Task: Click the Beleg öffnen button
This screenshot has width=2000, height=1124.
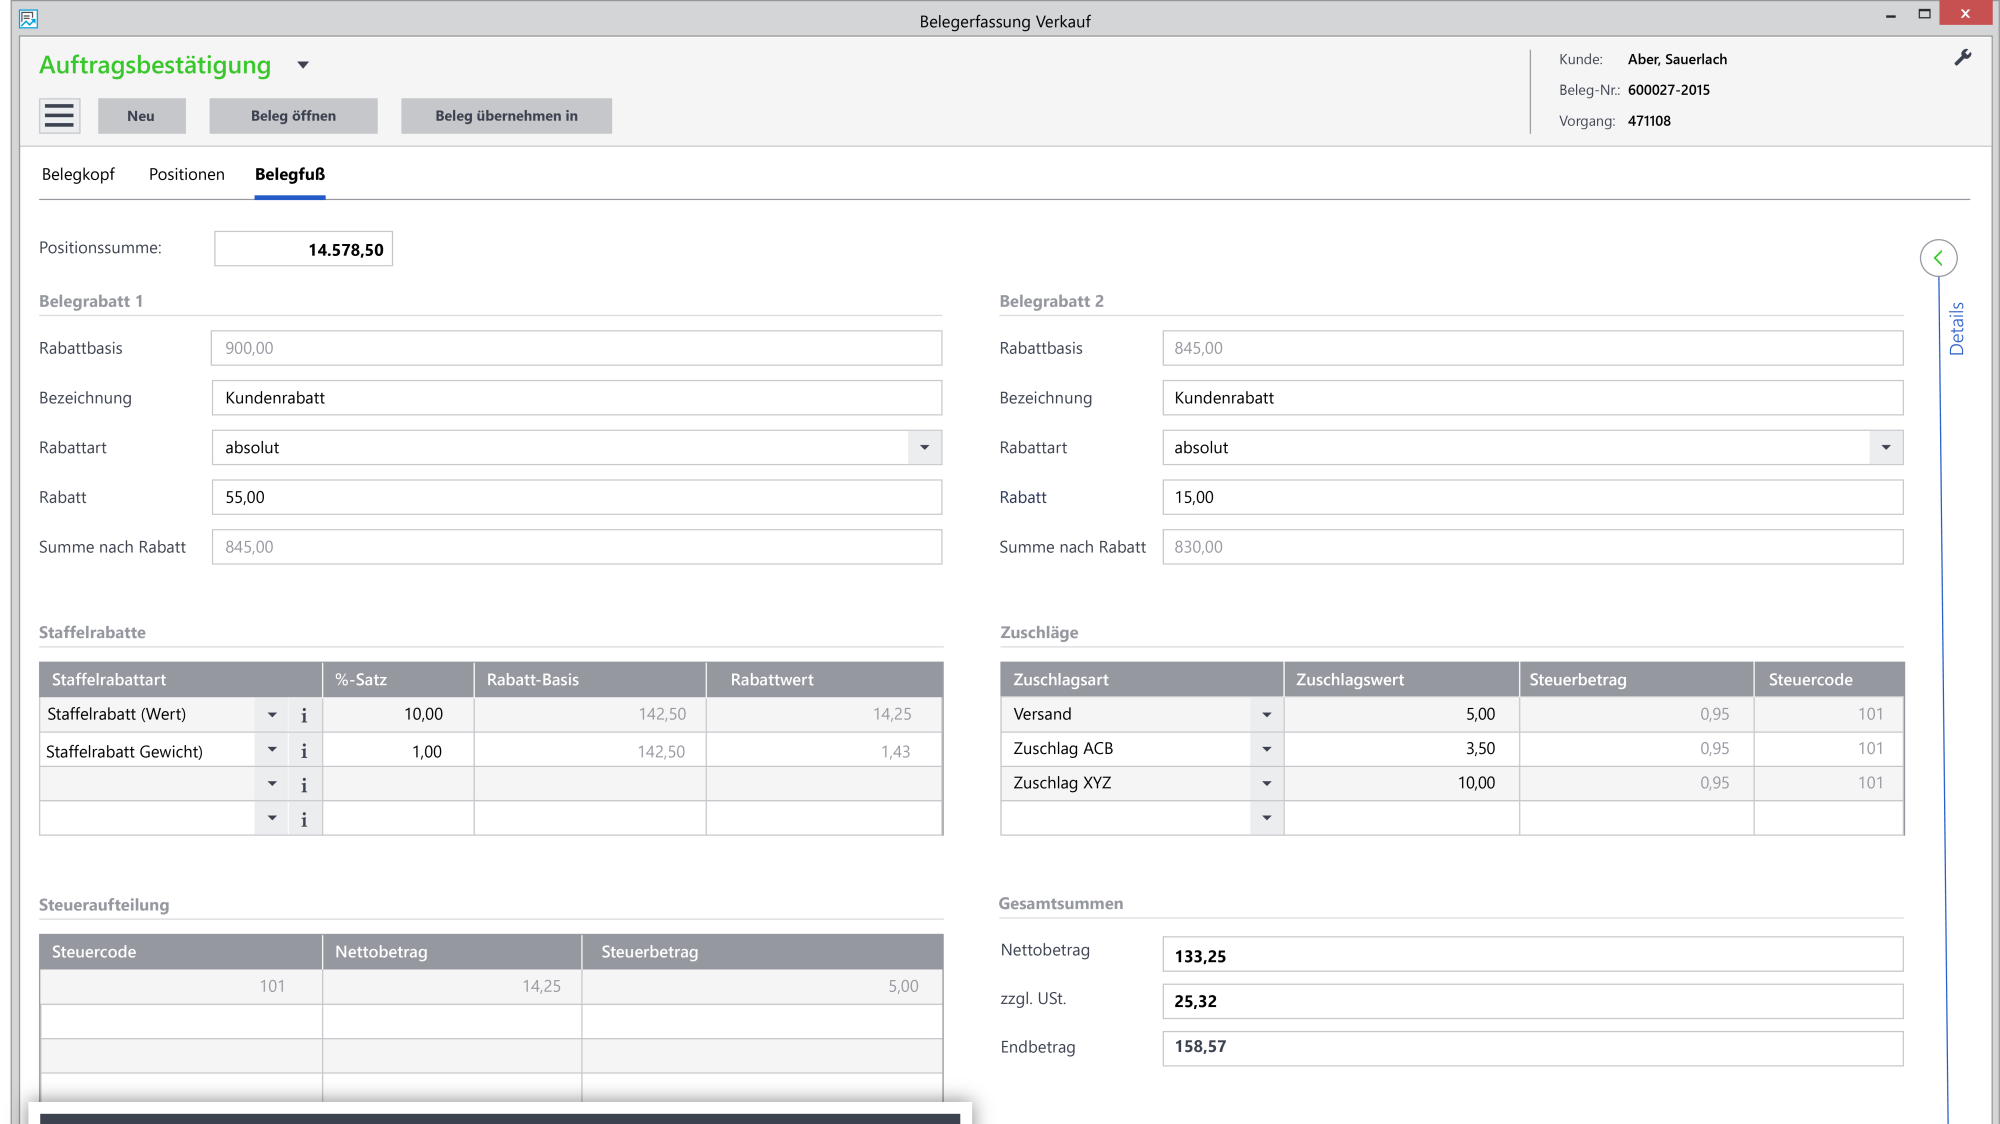Action: point(293,116)
